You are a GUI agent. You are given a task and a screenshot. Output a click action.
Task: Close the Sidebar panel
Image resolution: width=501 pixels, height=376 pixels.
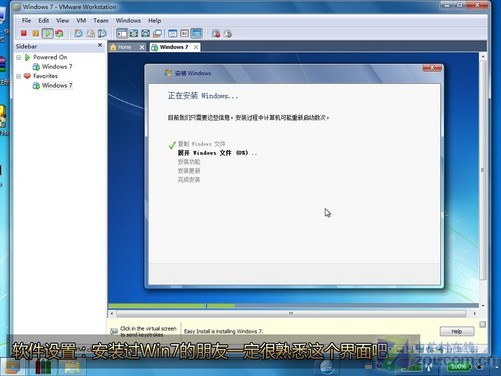tap(100, 45)
